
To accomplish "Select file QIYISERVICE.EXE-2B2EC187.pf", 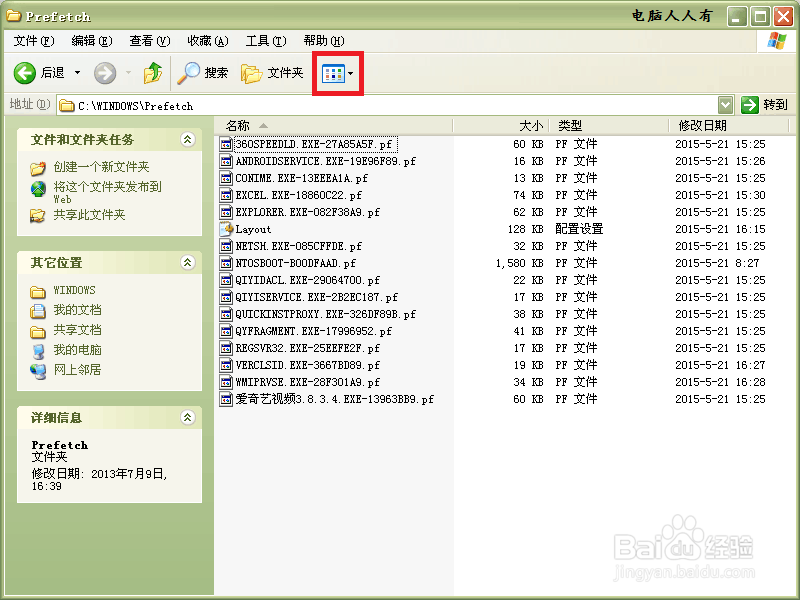I will pyautogui.click(x=317, y=297).
